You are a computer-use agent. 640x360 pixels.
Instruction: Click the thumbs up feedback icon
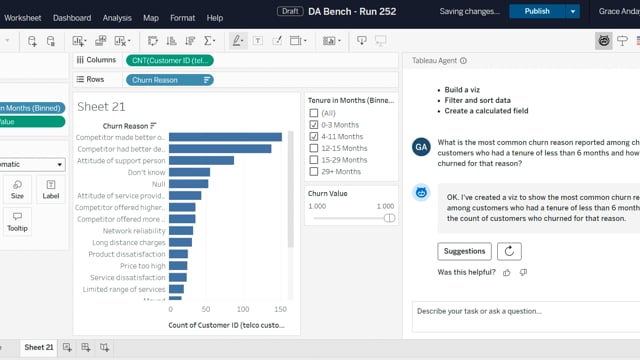507,273
